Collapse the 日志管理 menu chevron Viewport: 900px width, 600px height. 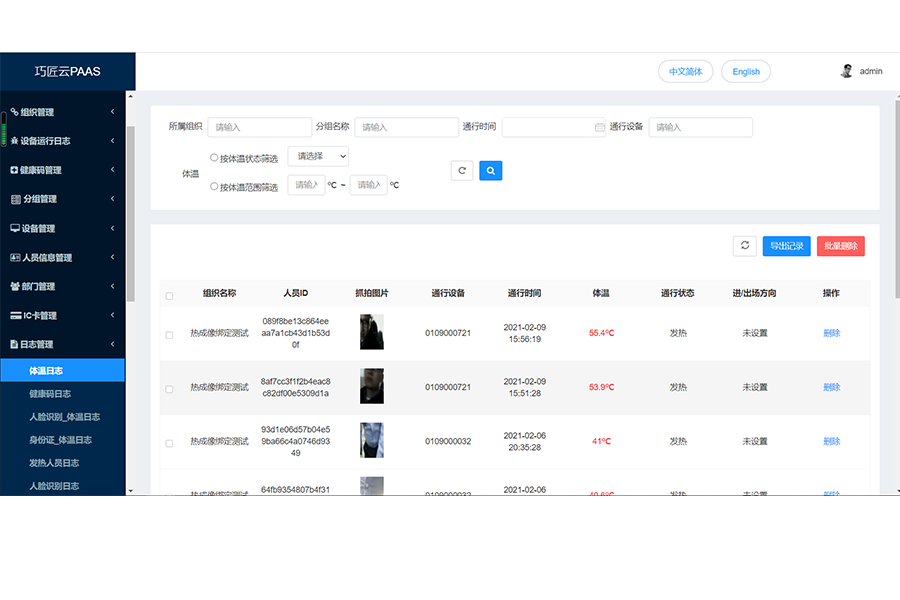pyautogui.click(x=112, y=344)
